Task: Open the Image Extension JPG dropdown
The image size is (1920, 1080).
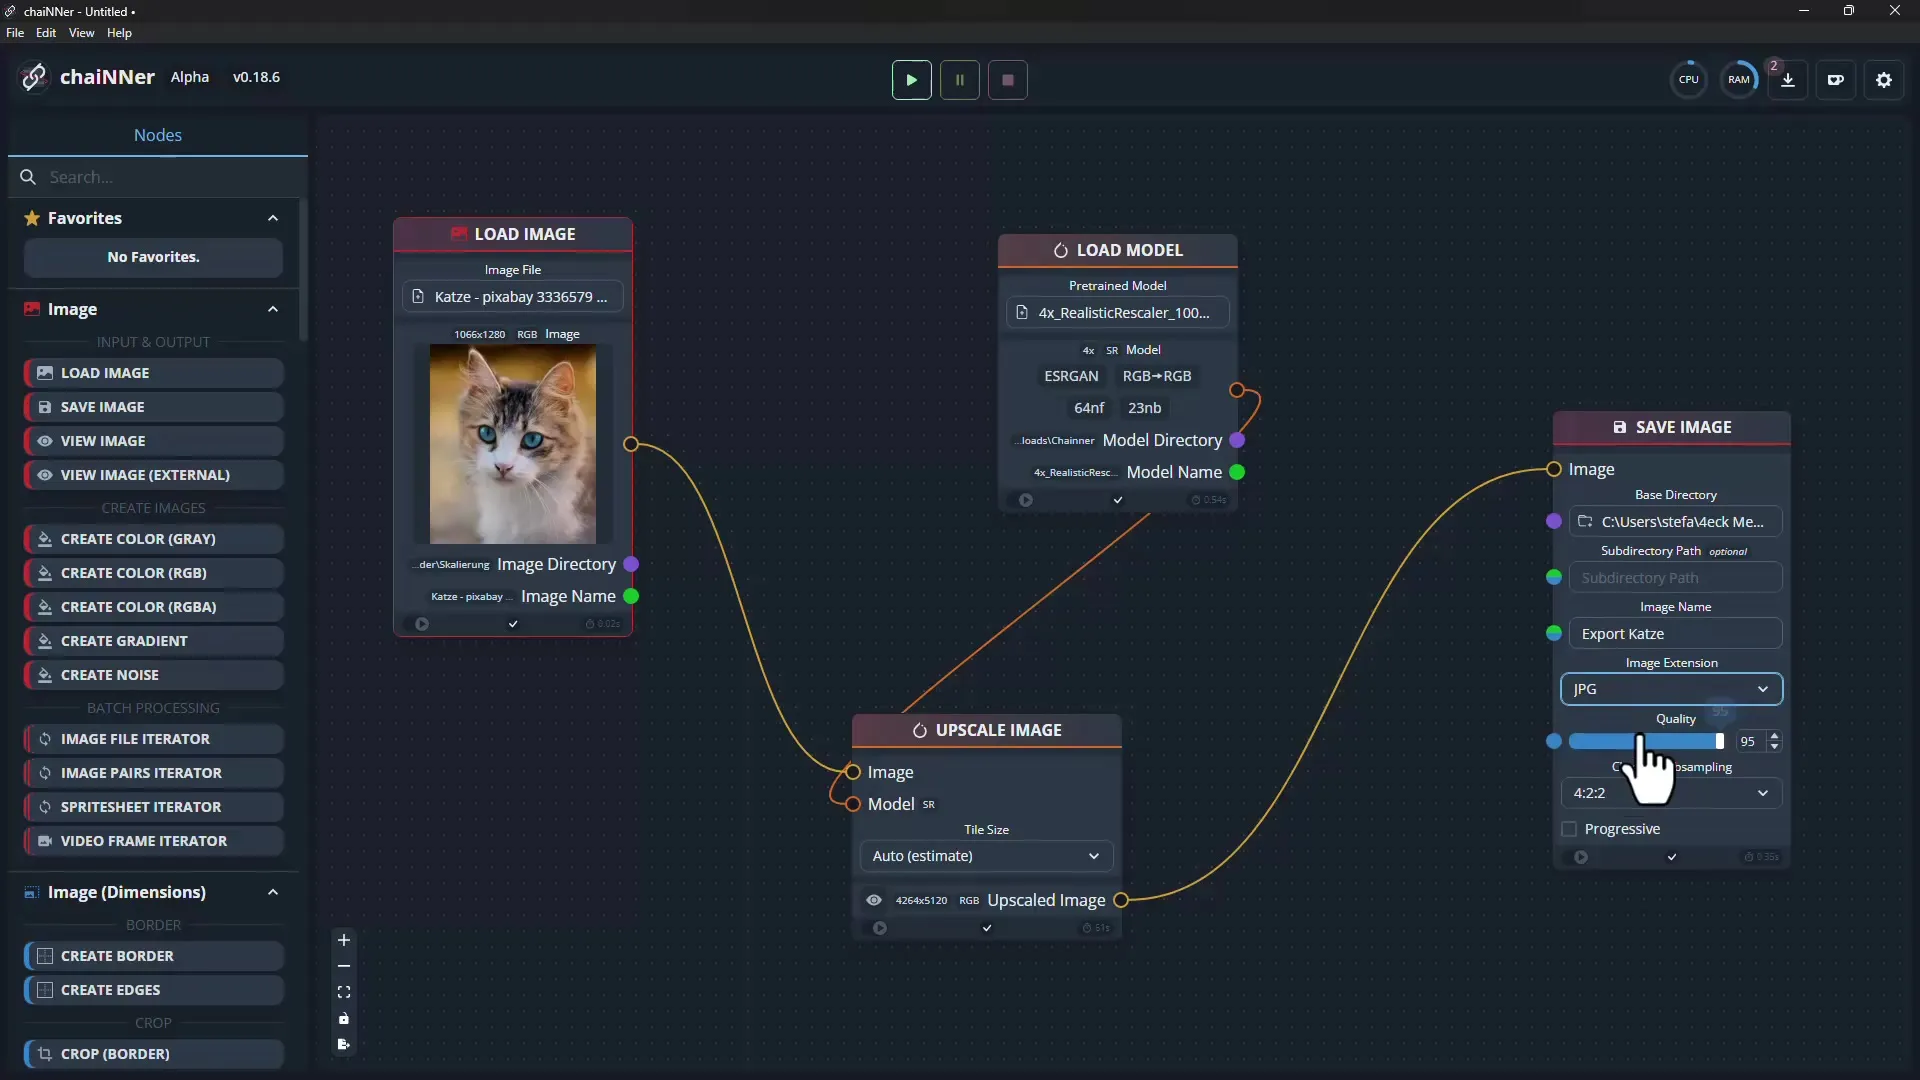Action: (1672, 688)
